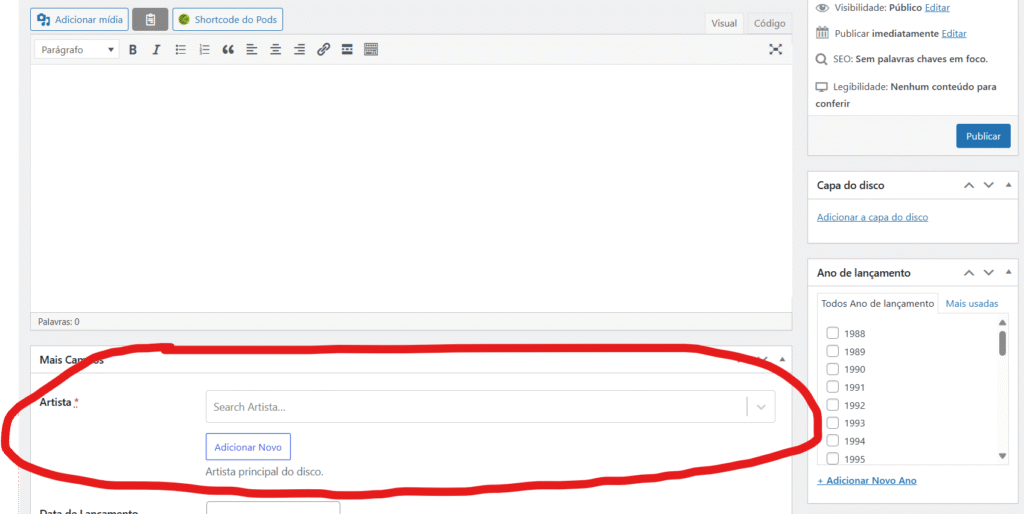Viewport: 1024px width, 514px height.
Task: Toggle bold formatting in editor toolbar
Action: (132, 50)
